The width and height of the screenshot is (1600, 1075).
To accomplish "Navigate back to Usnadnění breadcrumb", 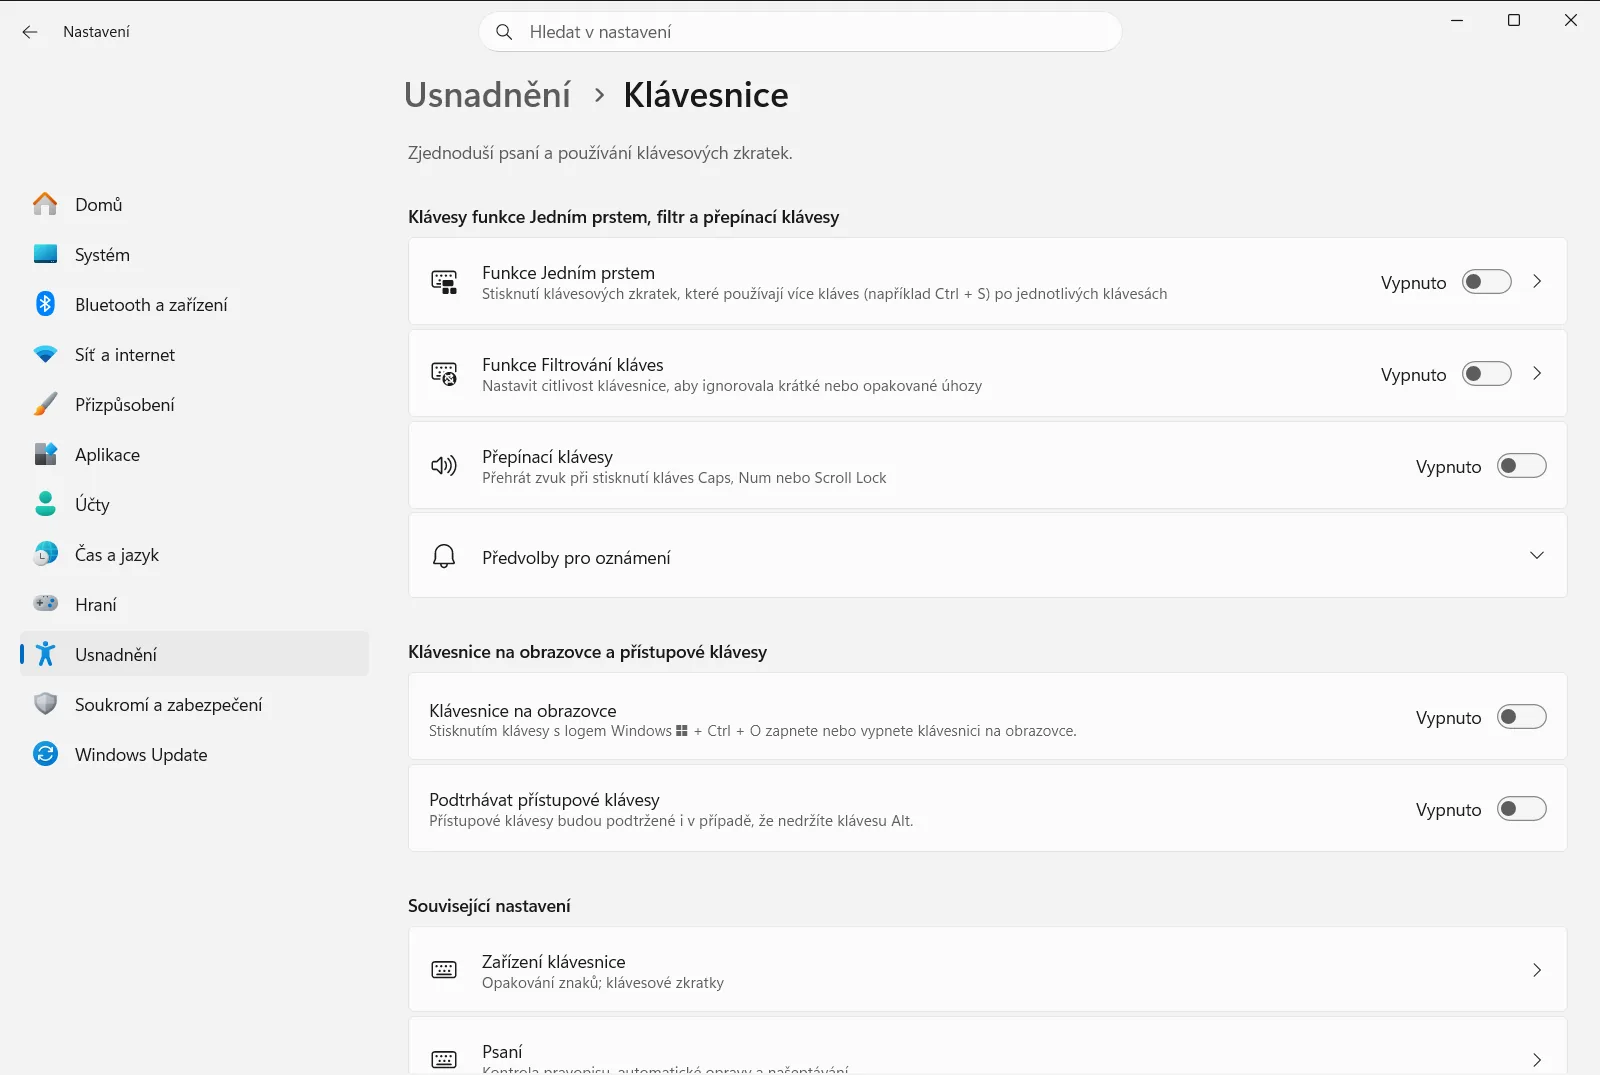I will pyautogui.click(x=487, y=95).
